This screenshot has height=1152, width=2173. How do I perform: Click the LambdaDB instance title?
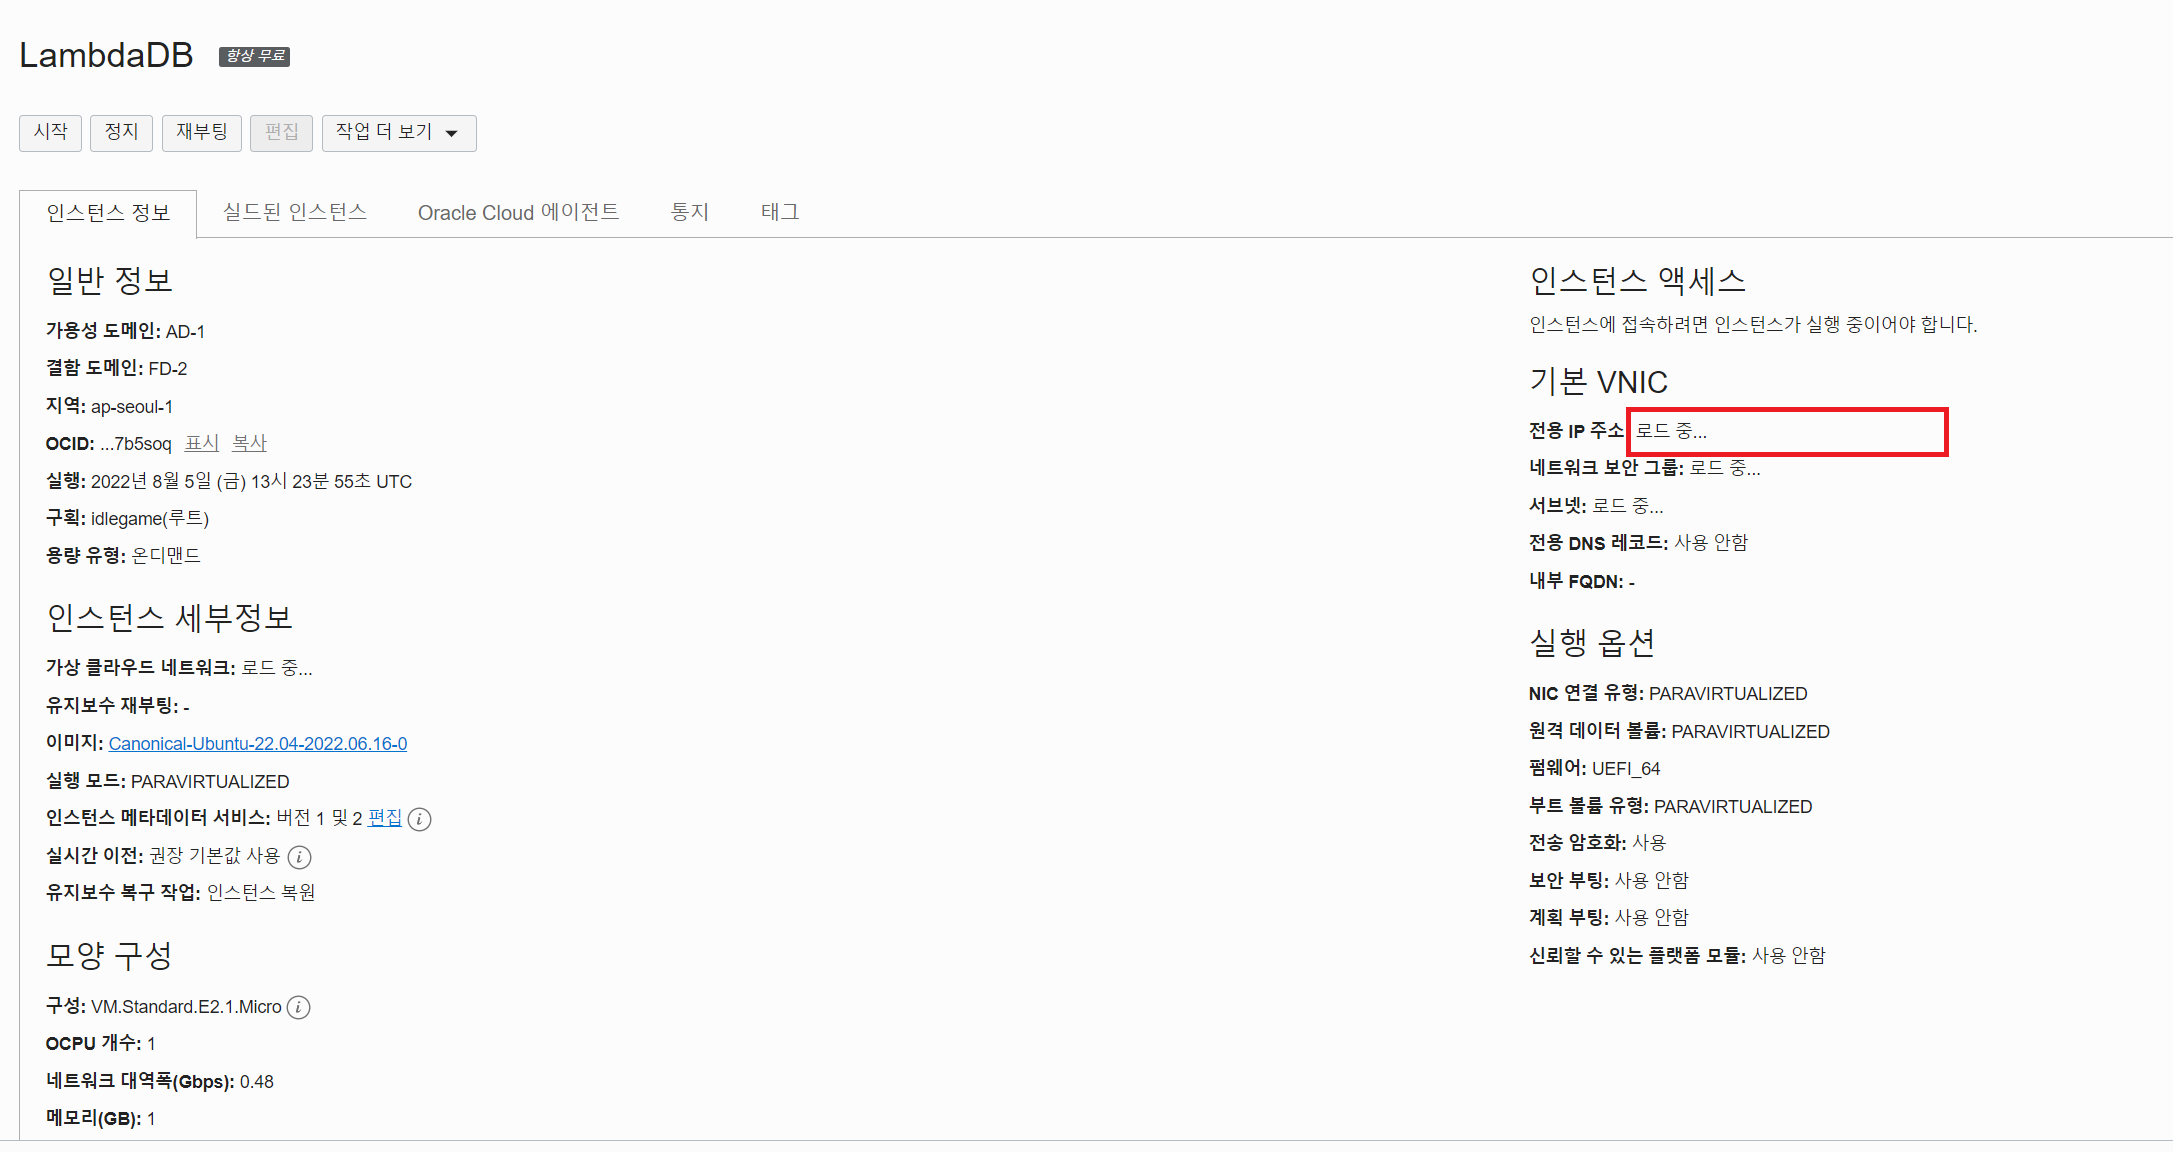click(106, 55)
